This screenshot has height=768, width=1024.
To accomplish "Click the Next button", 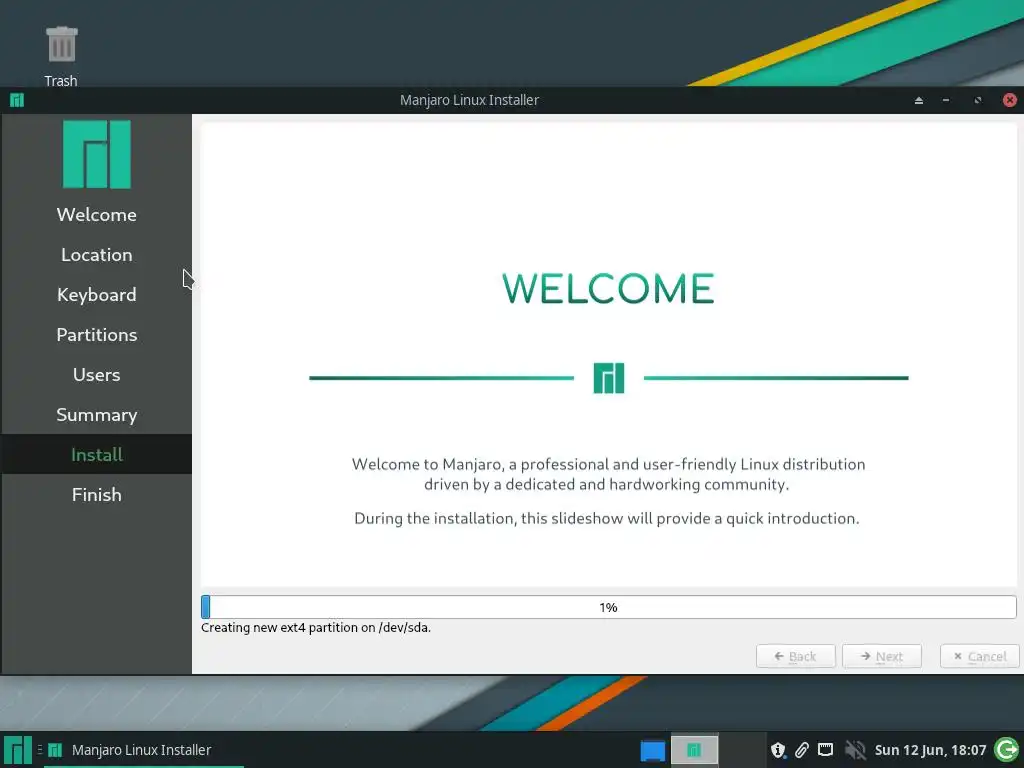I will [x=882, y=656].
